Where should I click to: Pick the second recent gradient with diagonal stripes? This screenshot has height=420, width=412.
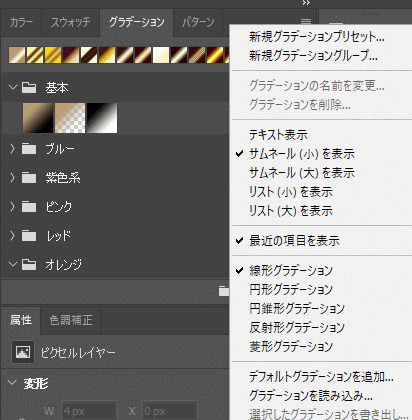(35, 55)
